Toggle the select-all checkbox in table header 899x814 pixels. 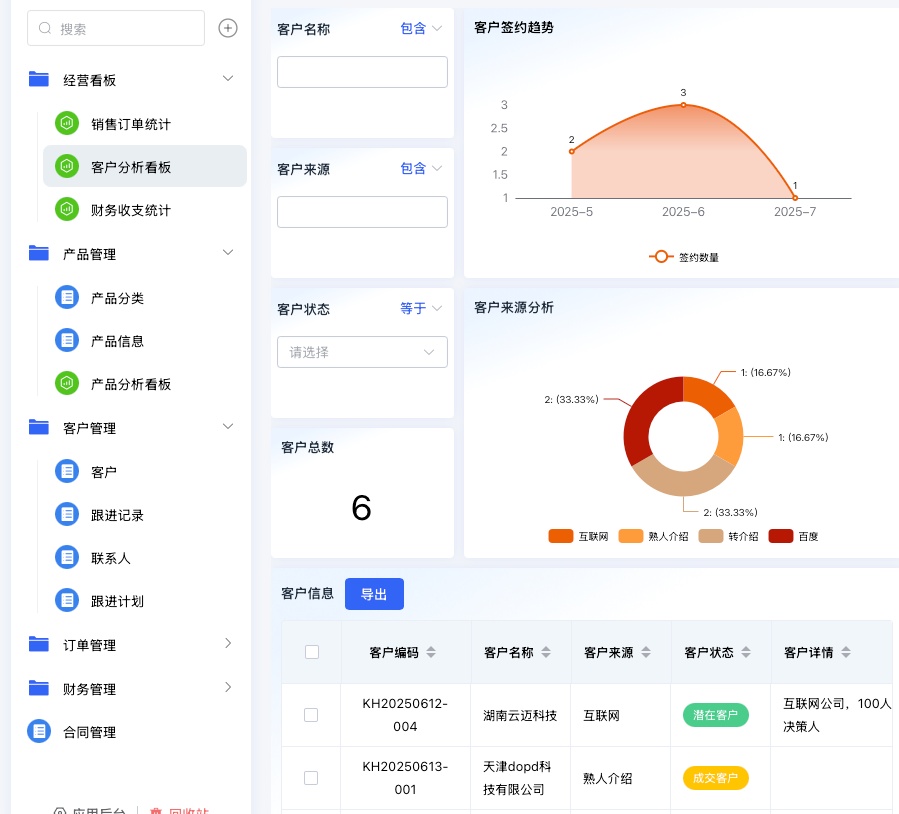pyautogui.click(x=311, y=652)
